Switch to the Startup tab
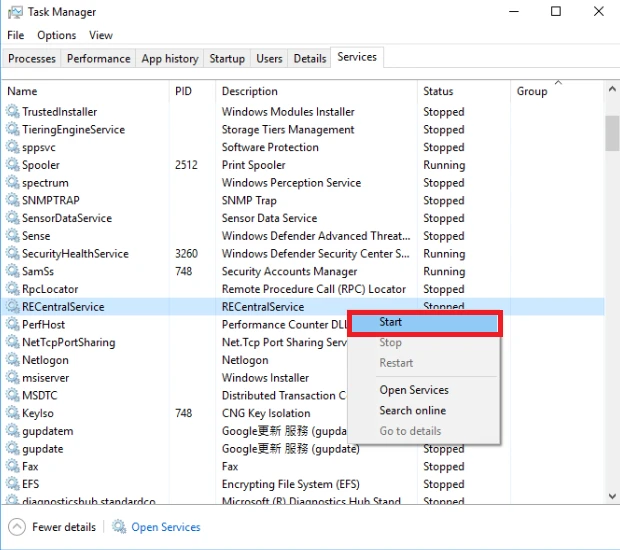Viewport: 620px width, 550px height. pos(227,59)
